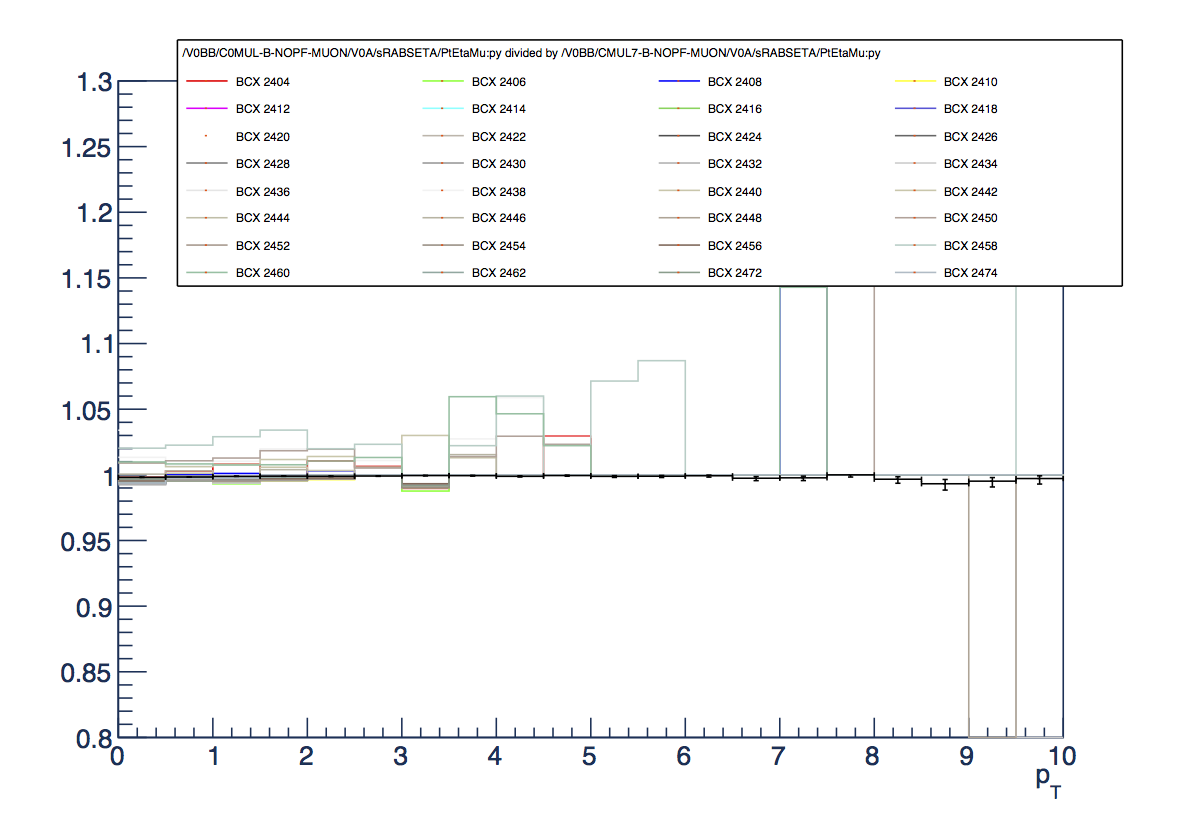Viewport: 1181px width, 820px height.
Task: Click the BCX 2426 legend label
Action: click(970, 136)
